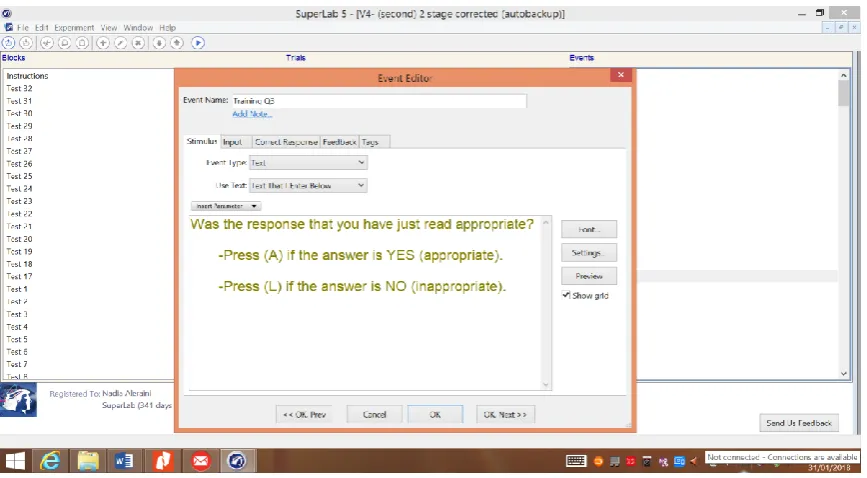
Task: Select the Instructions block
Action: pos(28,76)
